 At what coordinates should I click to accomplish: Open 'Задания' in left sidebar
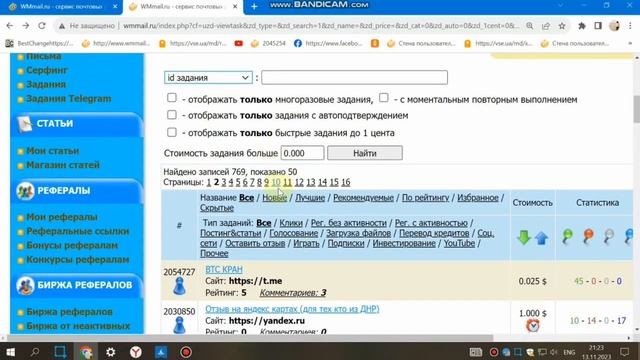click(x=46, y=84)
